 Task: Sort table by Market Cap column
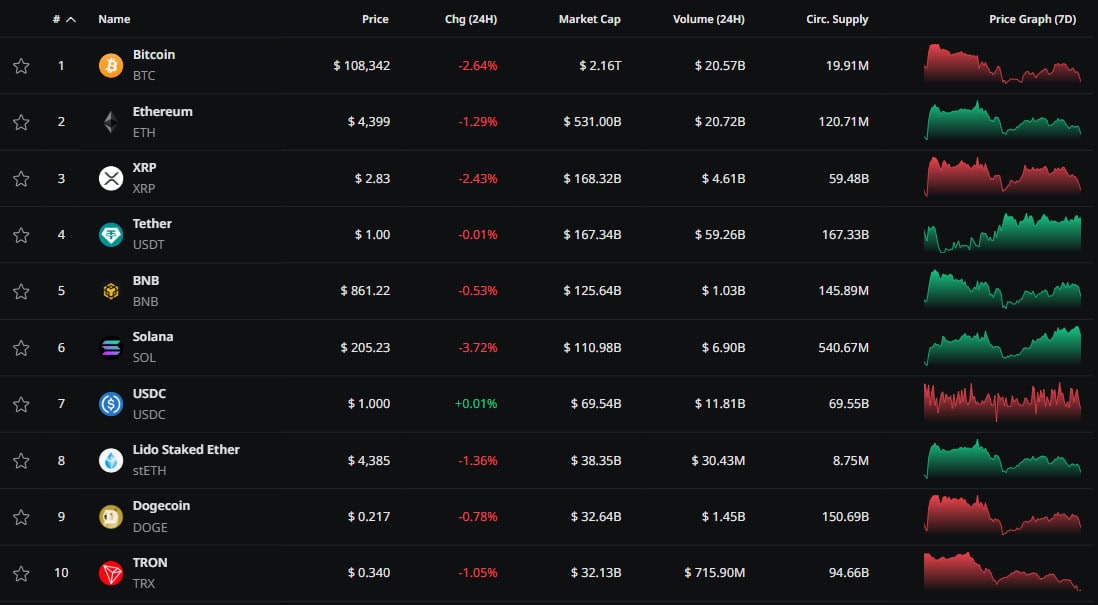589,19
